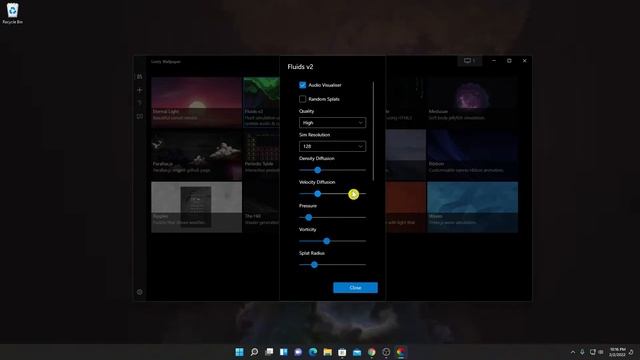Open the clock and date in taskbar
Screen dimensions: 640x360
tap(617, 352)
